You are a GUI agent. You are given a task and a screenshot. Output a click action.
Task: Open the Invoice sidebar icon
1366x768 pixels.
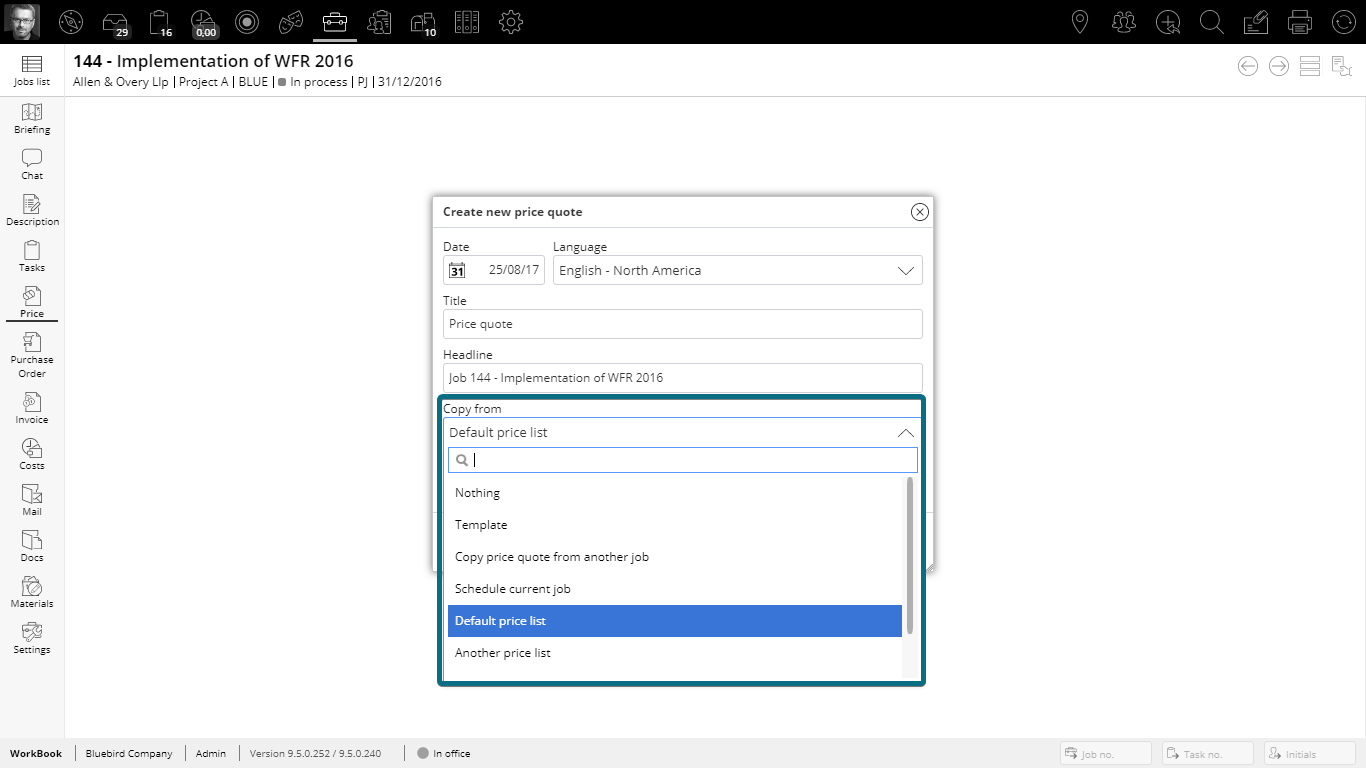32,408
